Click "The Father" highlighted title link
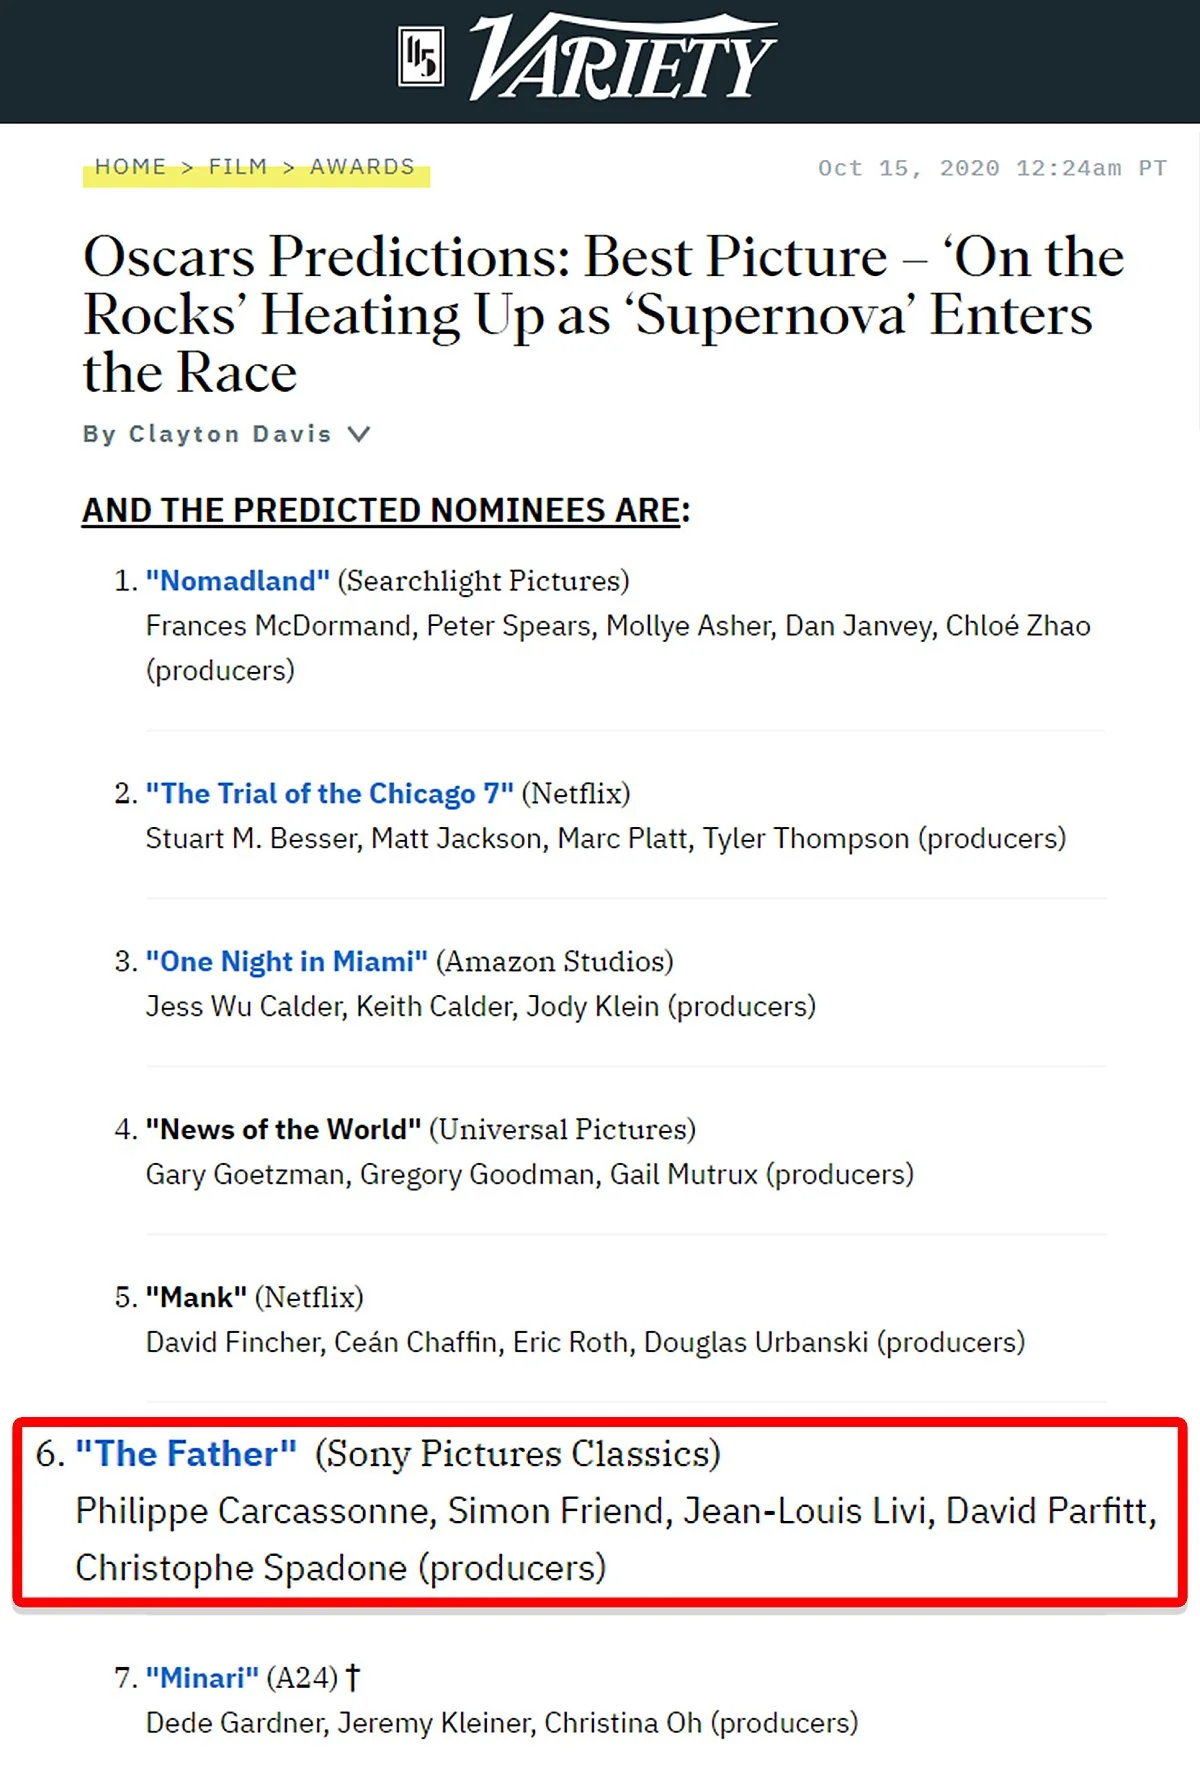Viewport: 1200px width, 1778px height. (x=186, y=1454)
